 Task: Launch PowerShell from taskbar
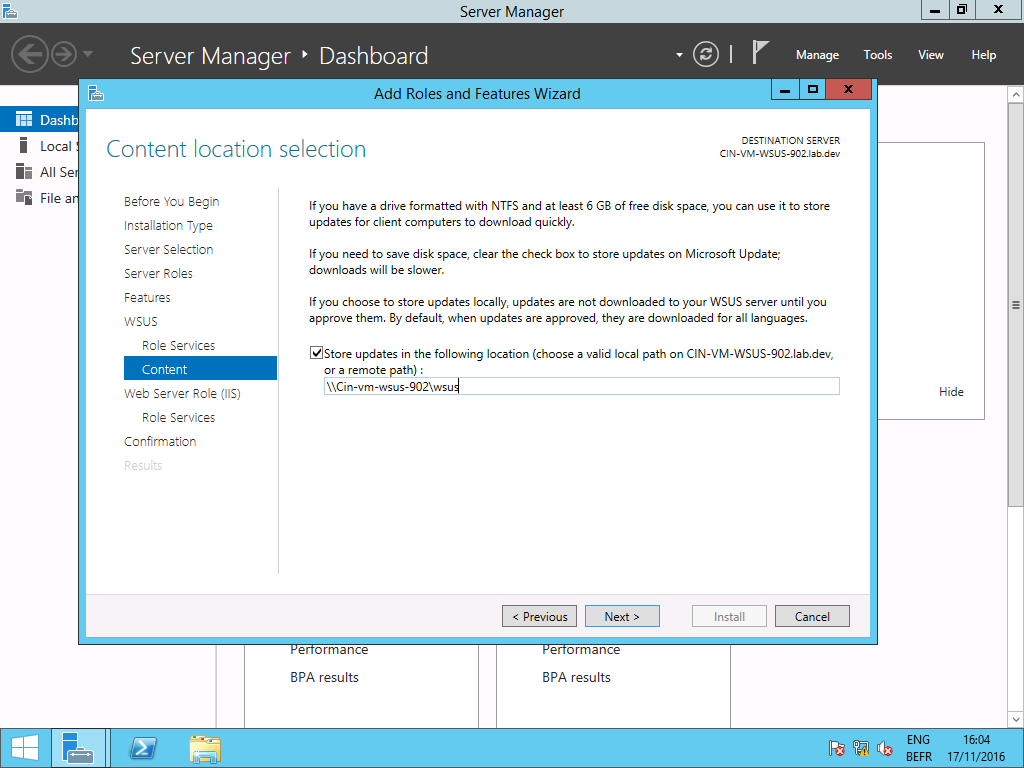(142, 748)
